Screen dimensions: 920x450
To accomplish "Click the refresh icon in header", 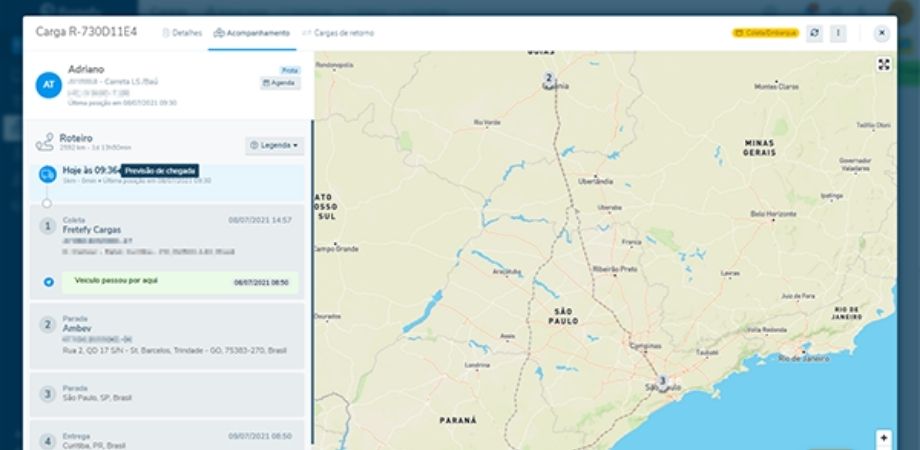I will coord(814,33).
